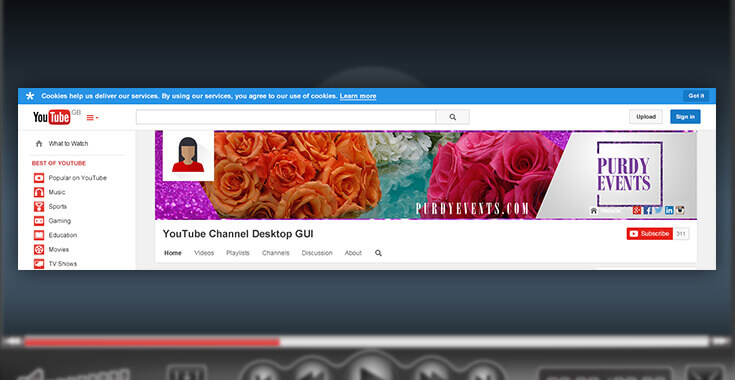Image resolution: width=735 pixels, height=380 pixels.
Task: Click the red Subscribe button
Action: (x=650, y=234)
